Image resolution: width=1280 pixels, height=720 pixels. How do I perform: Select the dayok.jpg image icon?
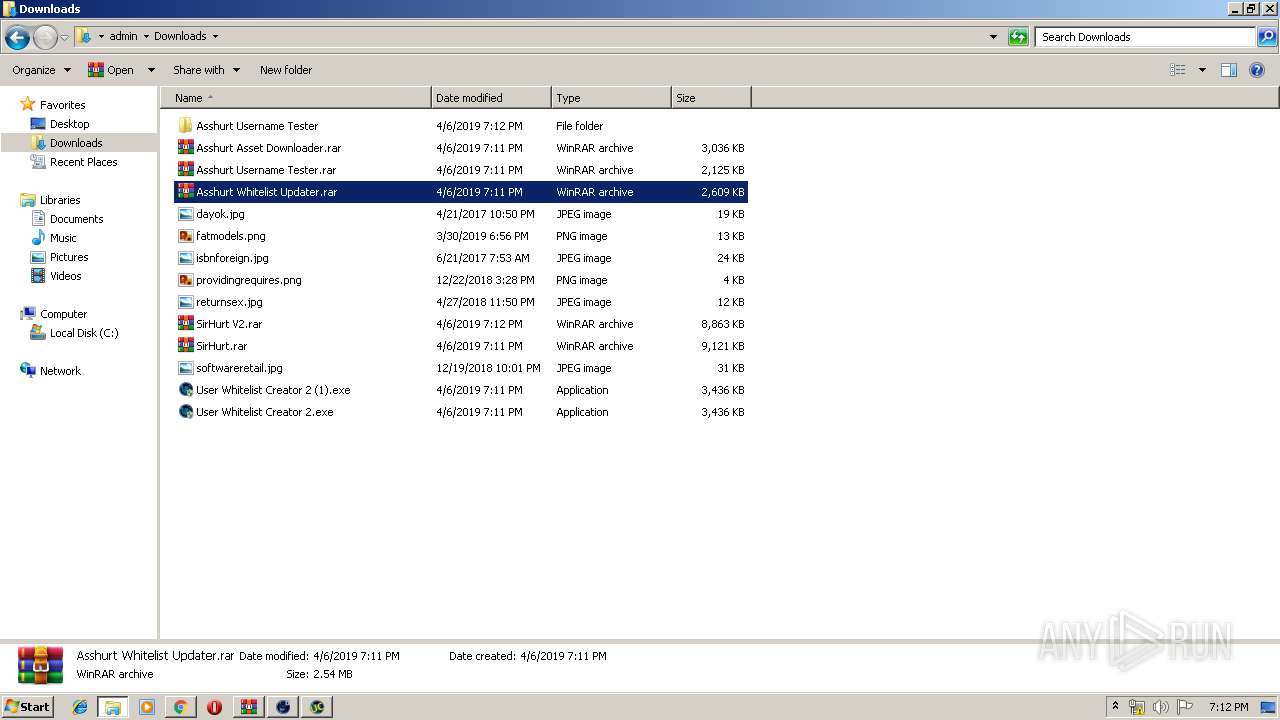(x=185, y=214)
